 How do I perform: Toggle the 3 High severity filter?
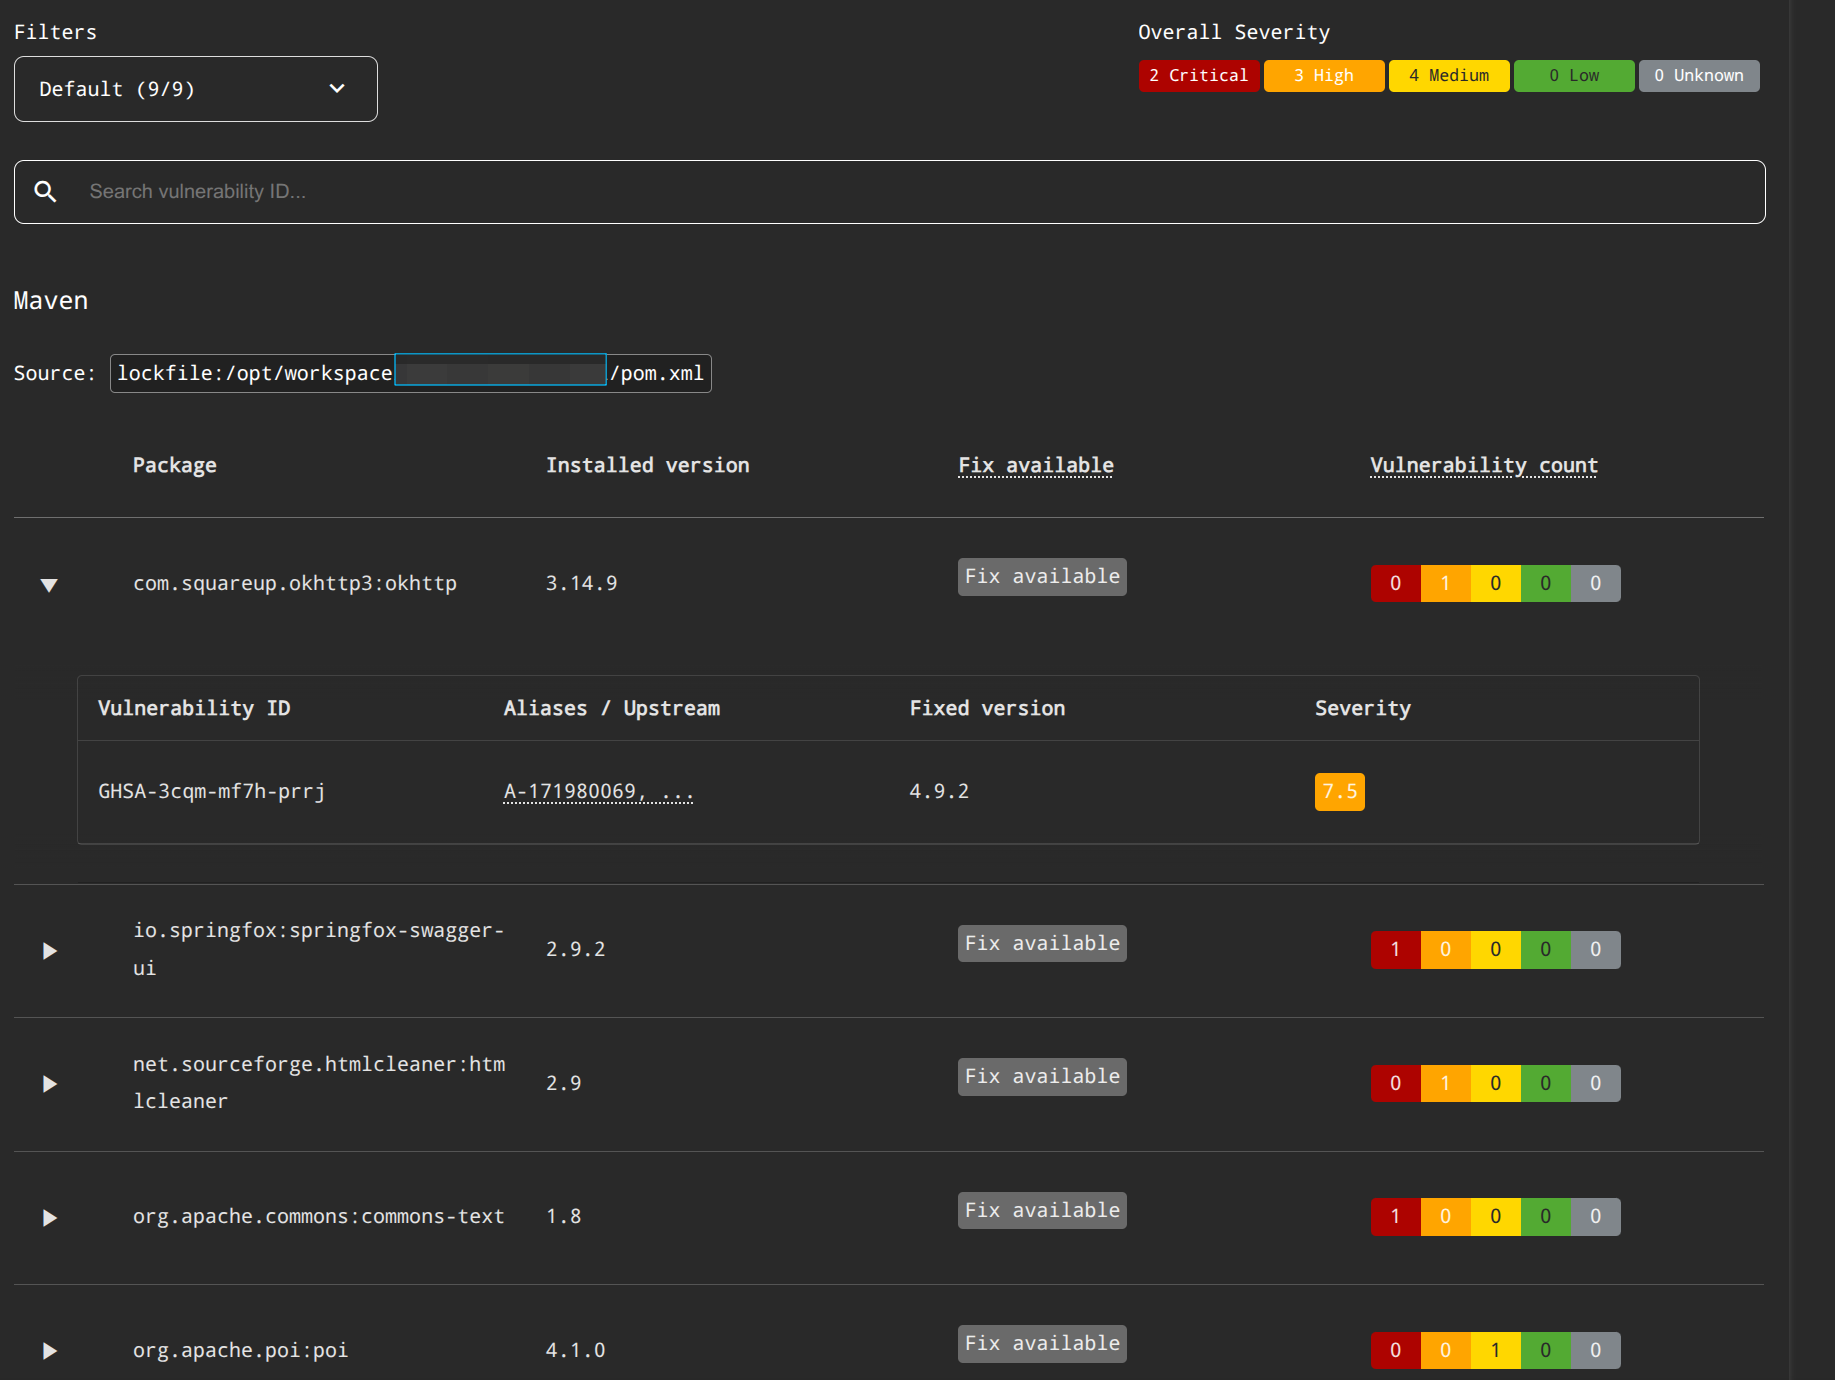(1323, 76)
